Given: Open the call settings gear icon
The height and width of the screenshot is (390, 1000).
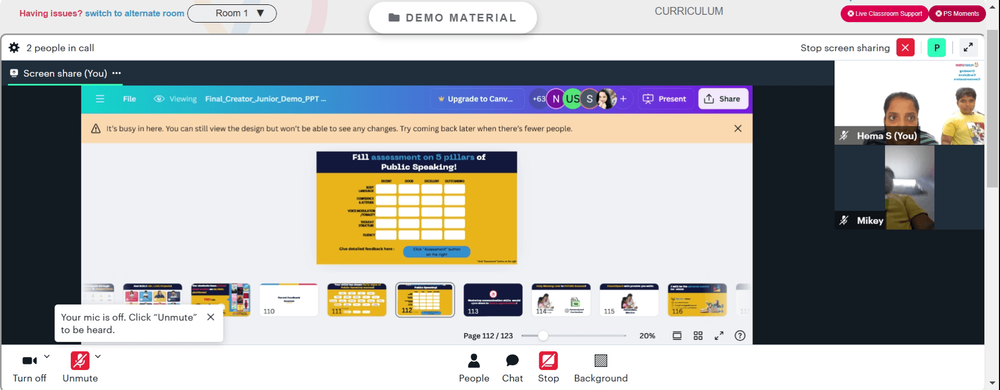Looking at the screenshot, I should point(14,48).
